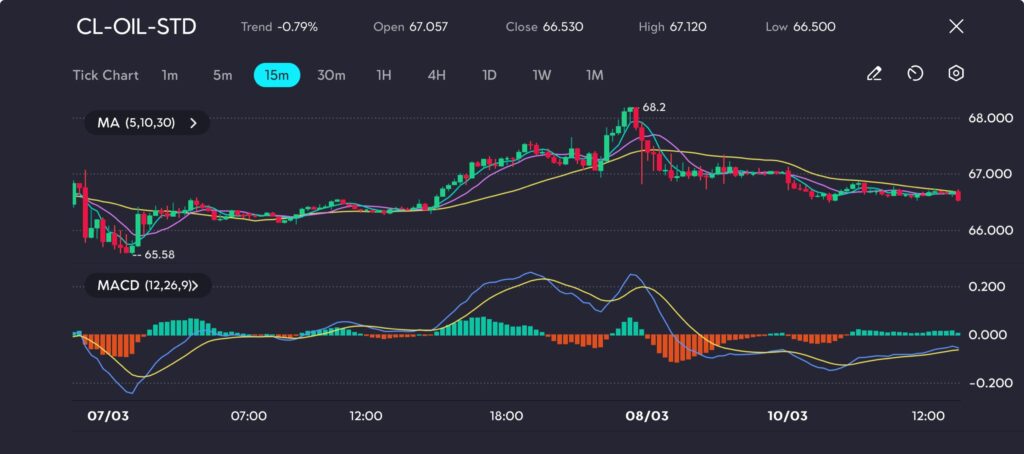The height and width of the screenshot is (454, 1024).
Task: Expand the MA (5,10,30) indicator settings
Action: [147, 123]
